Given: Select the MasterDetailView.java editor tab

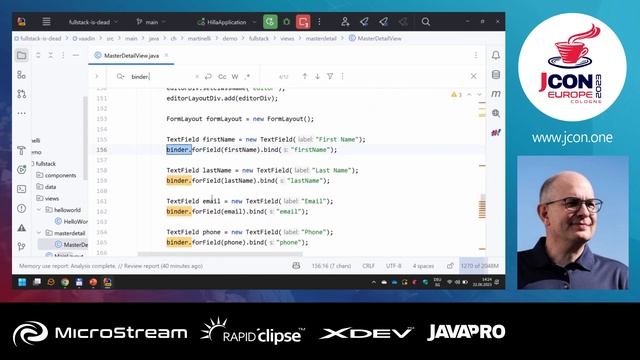Looking at the screenshot, I should click(131, 56).
